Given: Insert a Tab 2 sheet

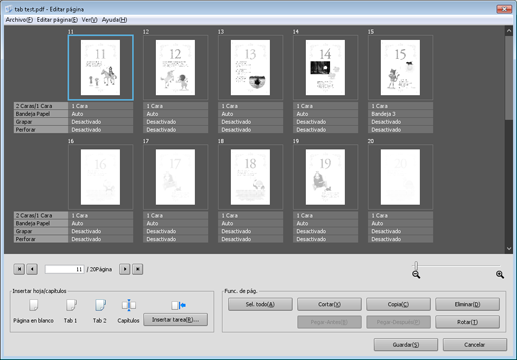Looking at the screenshot, I should coord(100,305).
